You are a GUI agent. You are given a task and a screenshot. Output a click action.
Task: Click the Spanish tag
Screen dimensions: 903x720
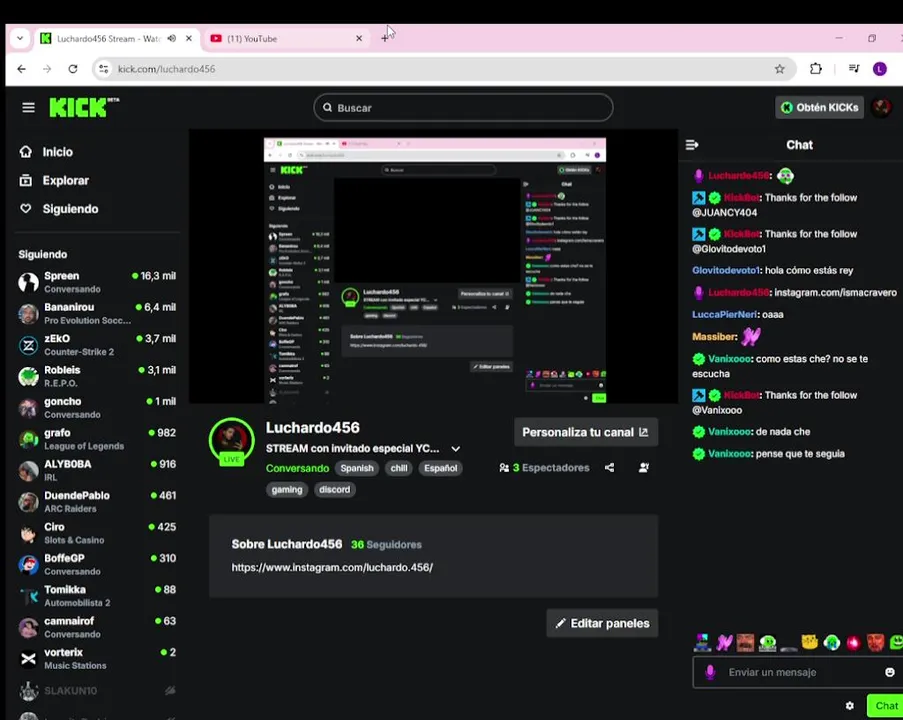point(357,468)
